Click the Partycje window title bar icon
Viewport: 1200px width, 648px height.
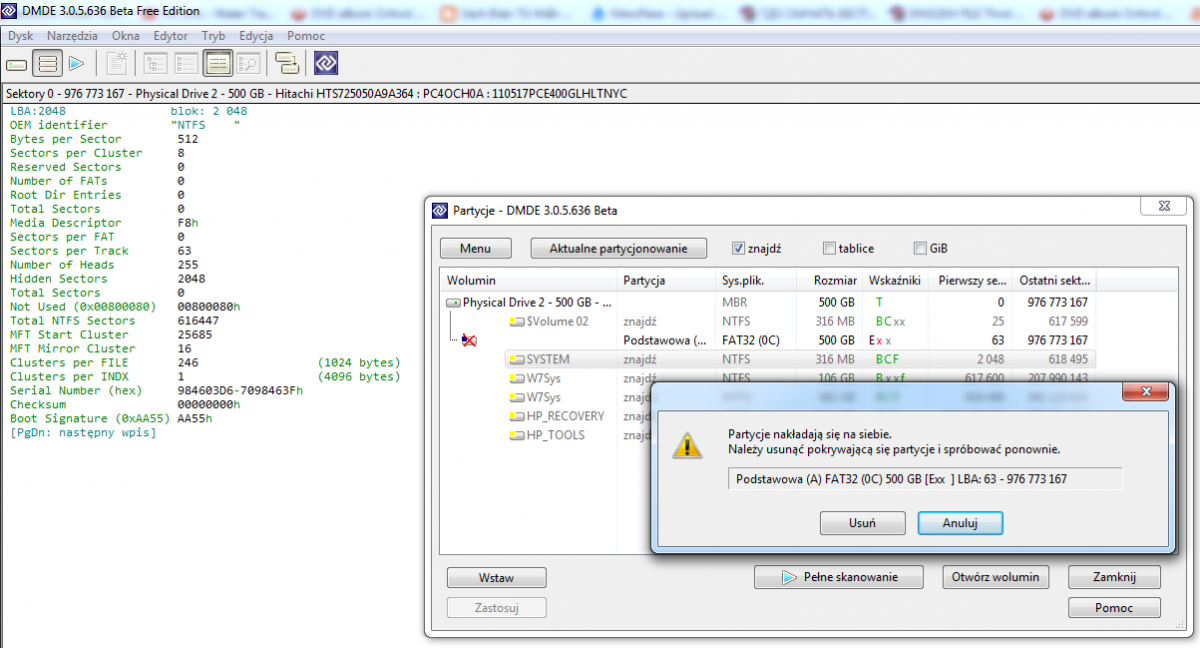tap(440, 210)
